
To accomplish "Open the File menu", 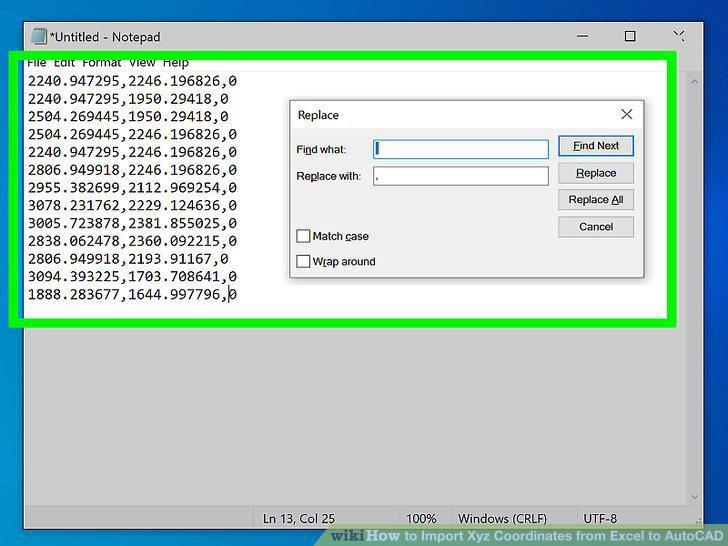I will (37, 63).
